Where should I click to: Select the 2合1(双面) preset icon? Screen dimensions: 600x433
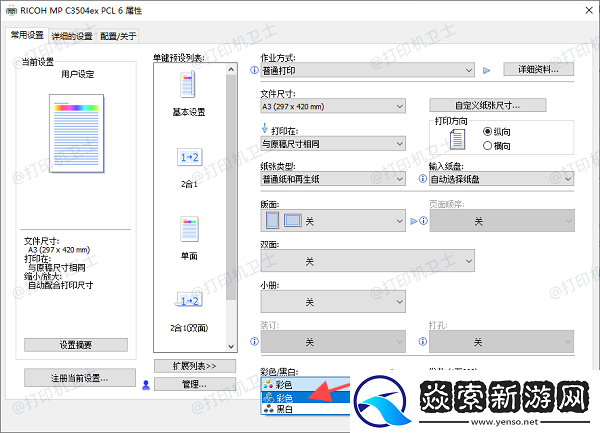point(189,300)
